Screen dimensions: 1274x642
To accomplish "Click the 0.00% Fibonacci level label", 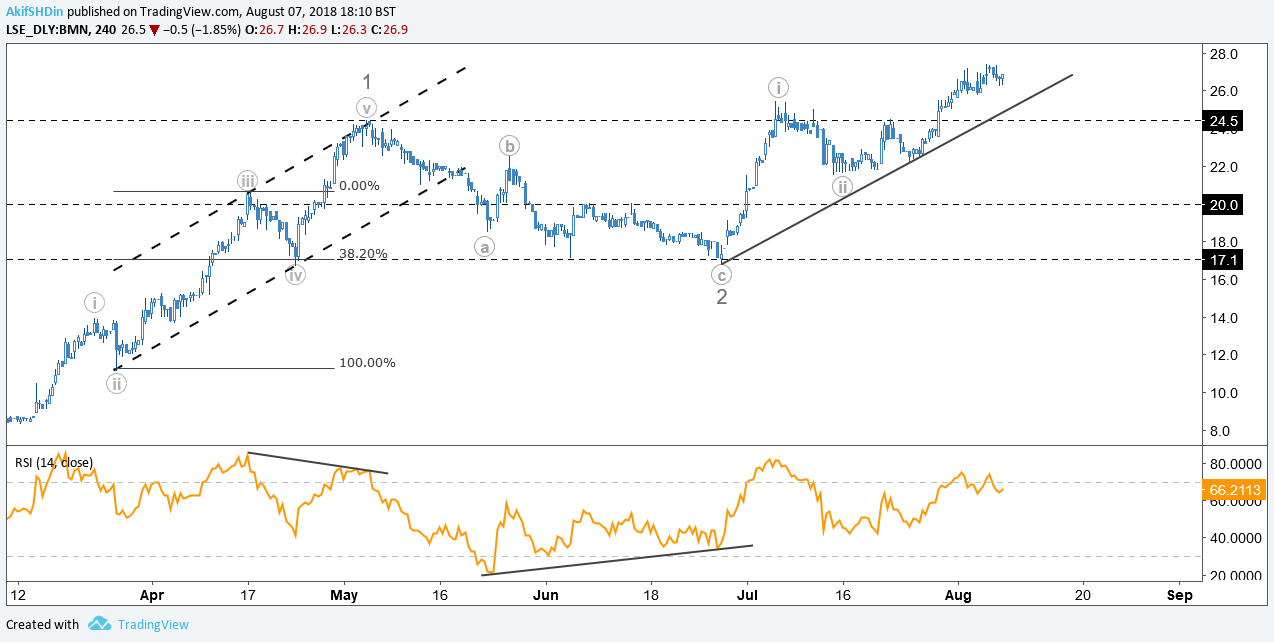I will 359,185.
